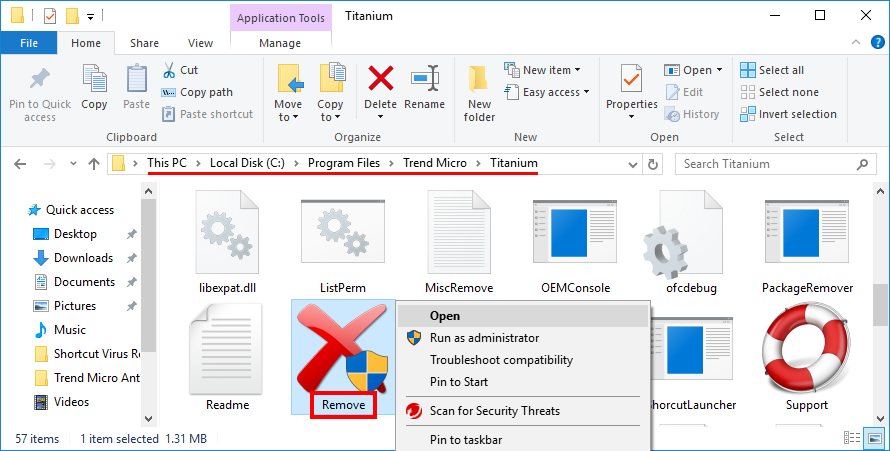Click Cut in the Clipboard group
Viewport: 890px width, 451px height.
click(180, 70)
